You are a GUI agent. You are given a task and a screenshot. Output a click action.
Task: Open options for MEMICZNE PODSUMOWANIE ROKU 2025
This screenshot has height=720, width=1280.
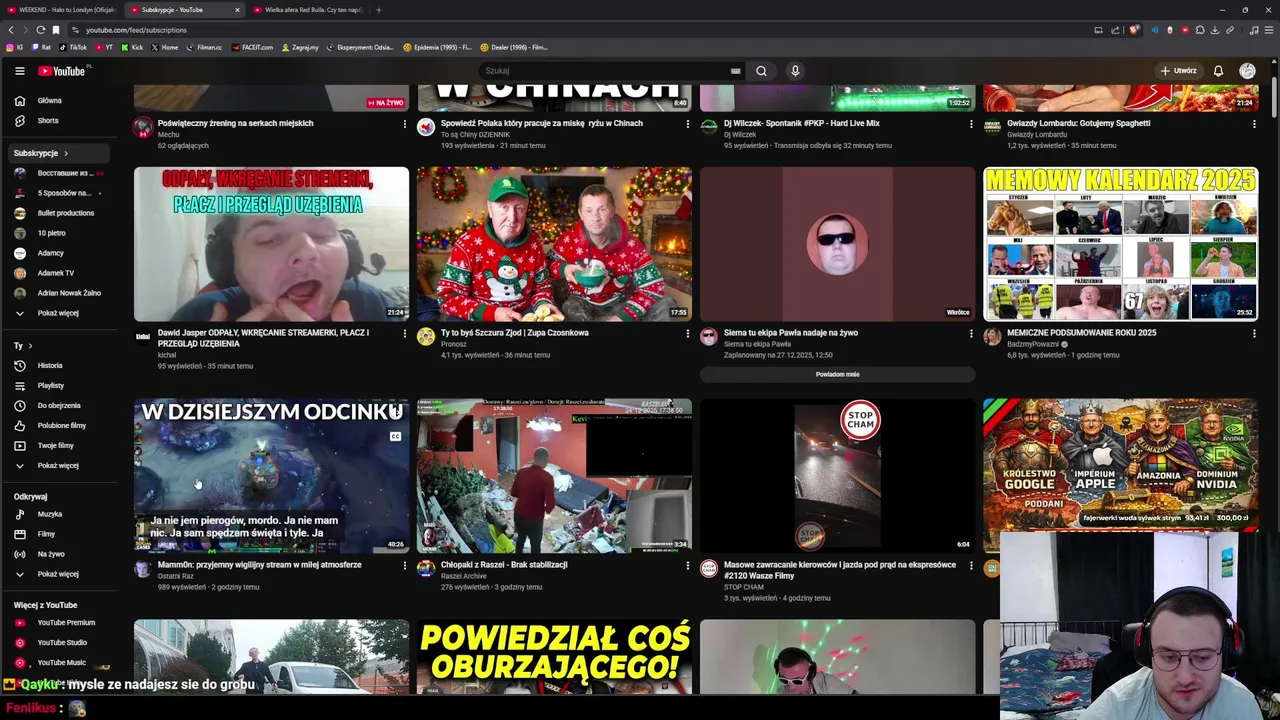pyautogui.click(x=1254, y=334)
